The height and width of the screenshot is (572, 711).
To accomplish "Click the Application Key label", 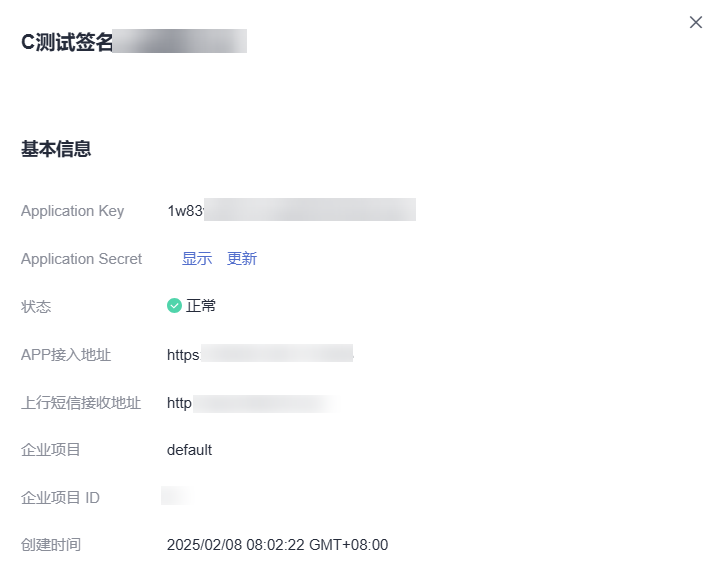I will click(73, 211).
